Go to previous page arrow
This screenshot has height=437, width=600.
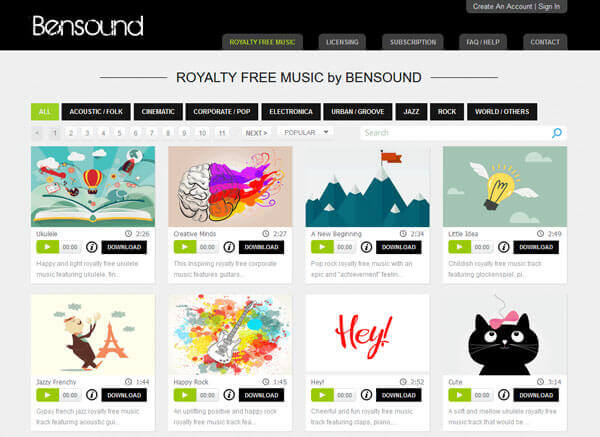[37, 133]
